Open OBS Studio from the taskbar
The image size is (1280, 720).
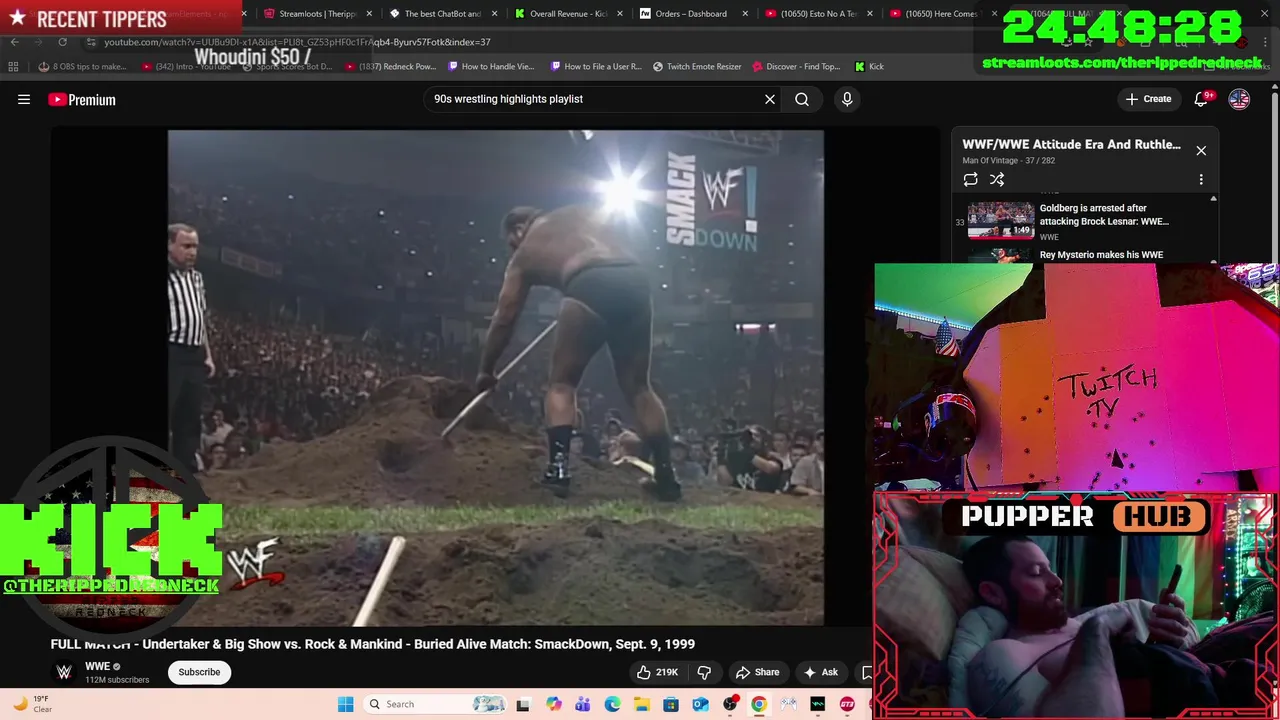click(x=730, y=704)
